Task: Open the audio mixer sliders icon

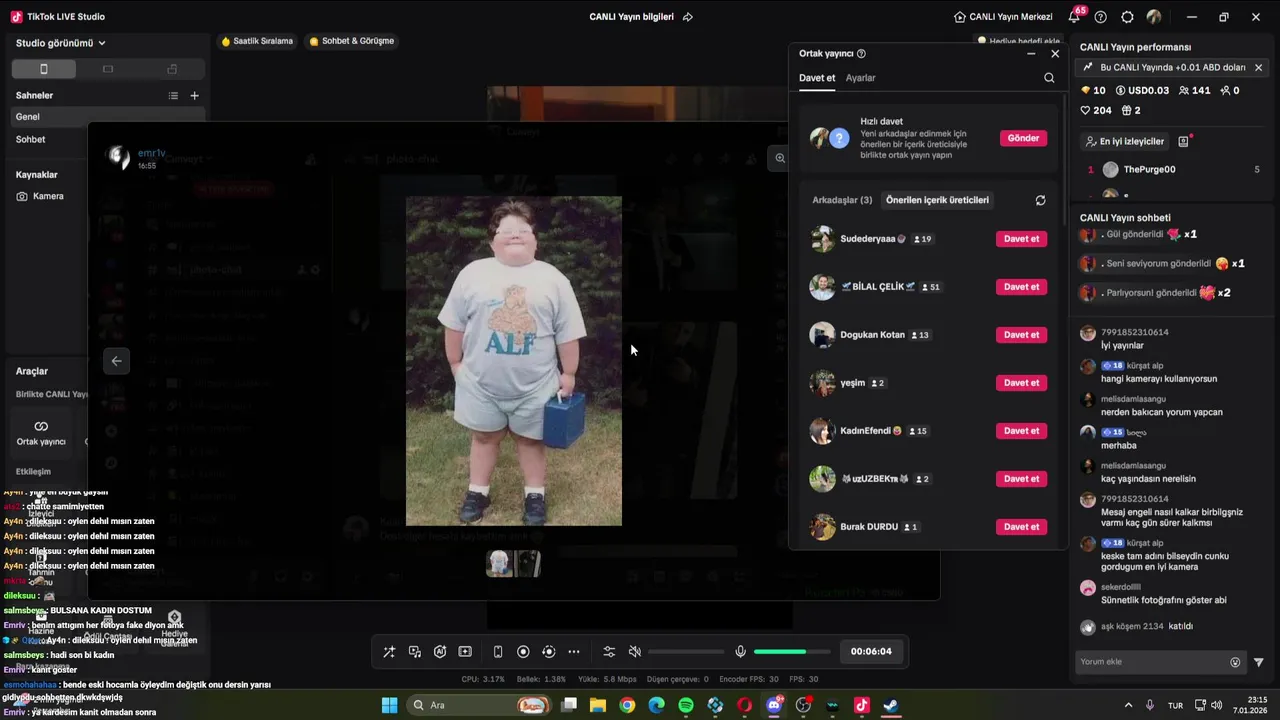Action: pos(609,652)
